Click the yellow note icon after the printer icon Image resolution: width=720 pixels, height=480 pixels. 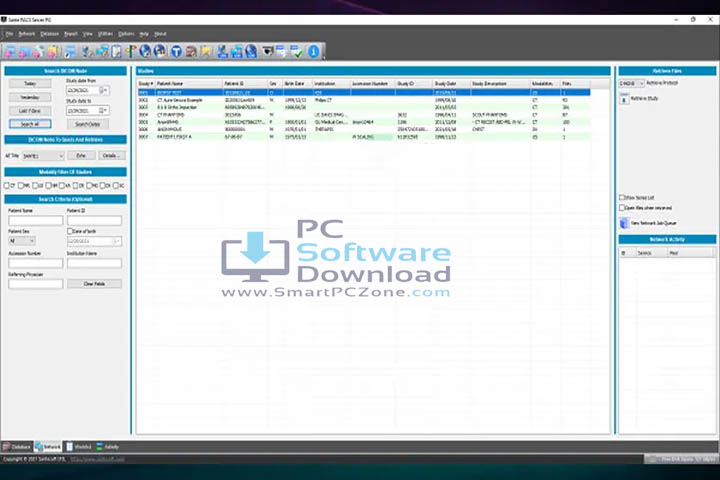[x=206, y=51]
